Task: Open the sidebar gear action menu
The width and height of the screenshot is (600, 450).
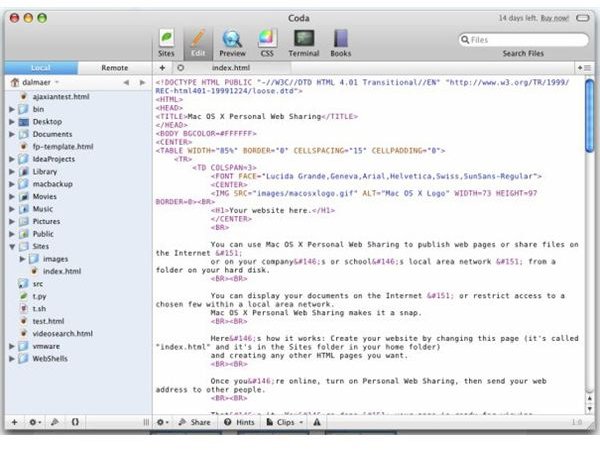Action: point(35,422)
